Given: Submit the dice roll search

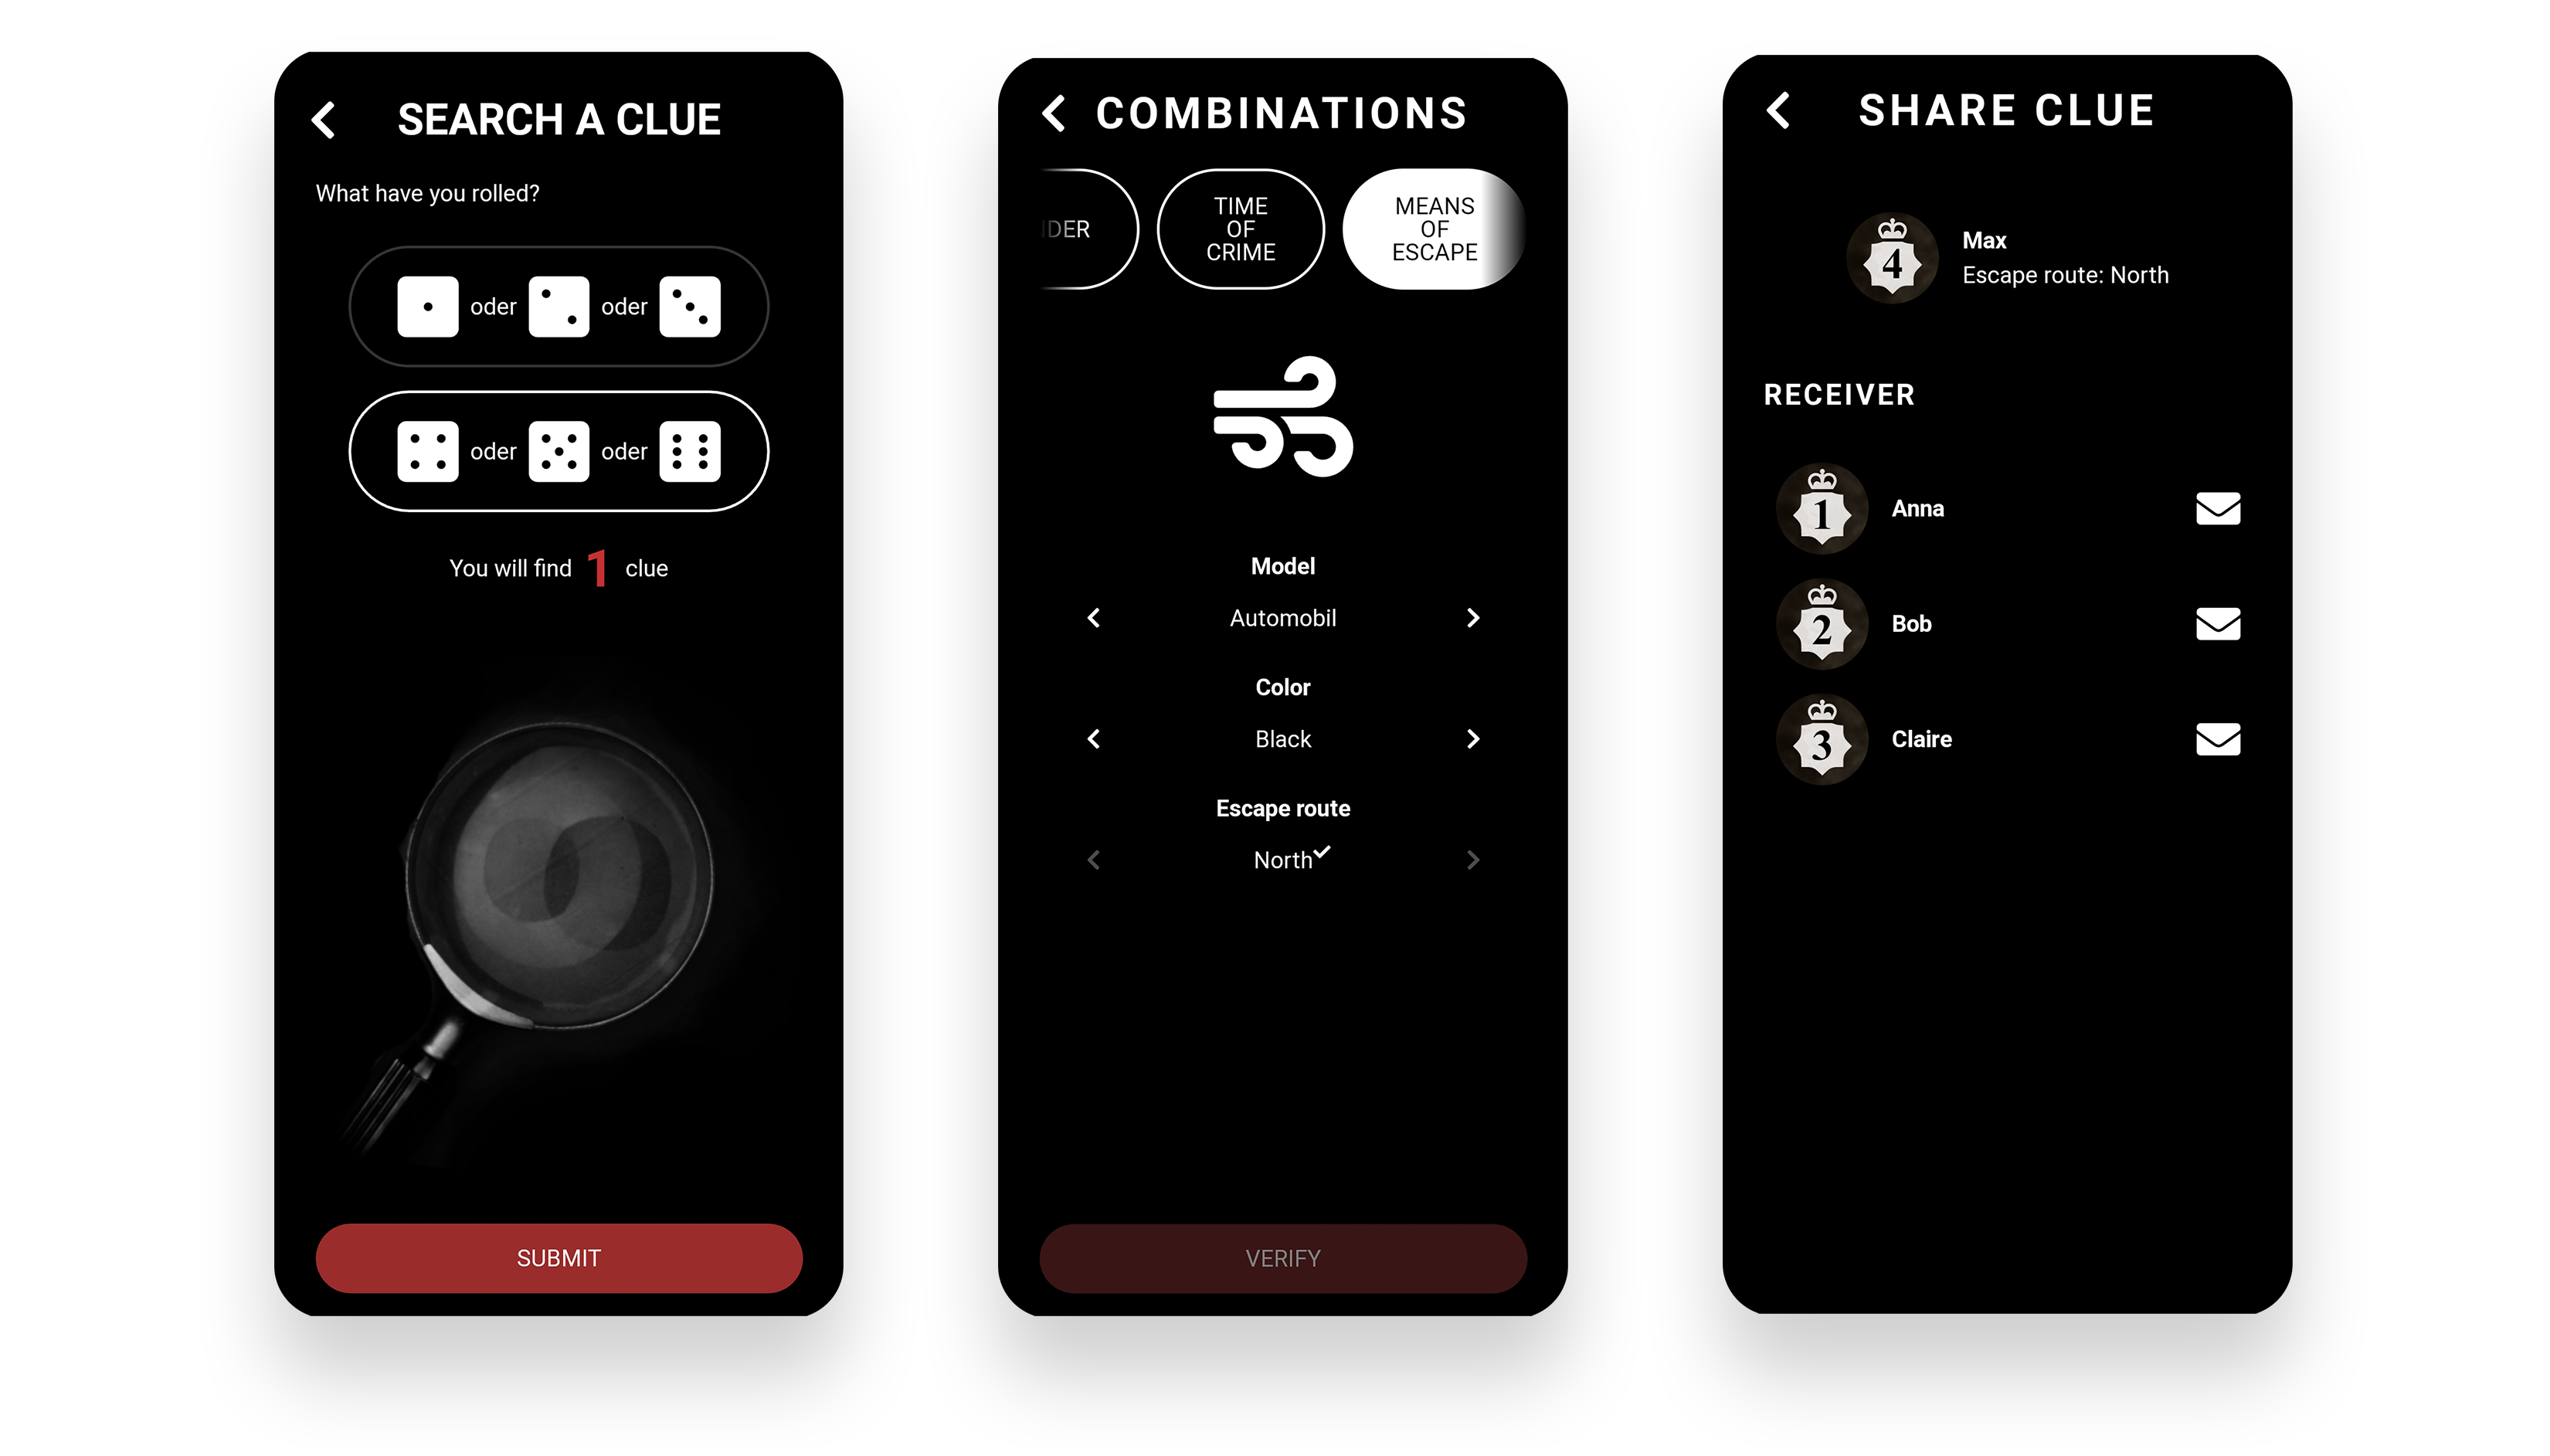Looking at the screenshot, I should (x=557, y=1258).
